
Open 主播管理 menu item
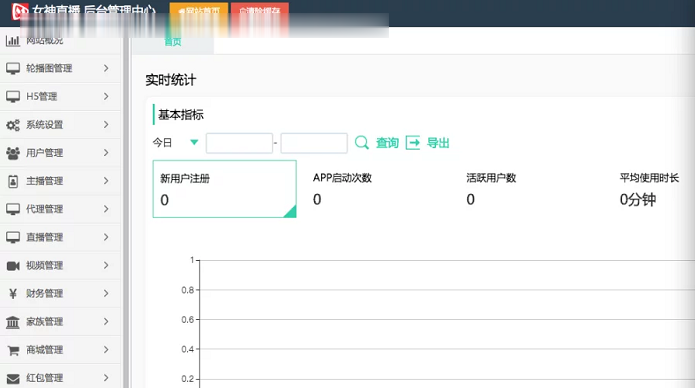pos(60,181)
